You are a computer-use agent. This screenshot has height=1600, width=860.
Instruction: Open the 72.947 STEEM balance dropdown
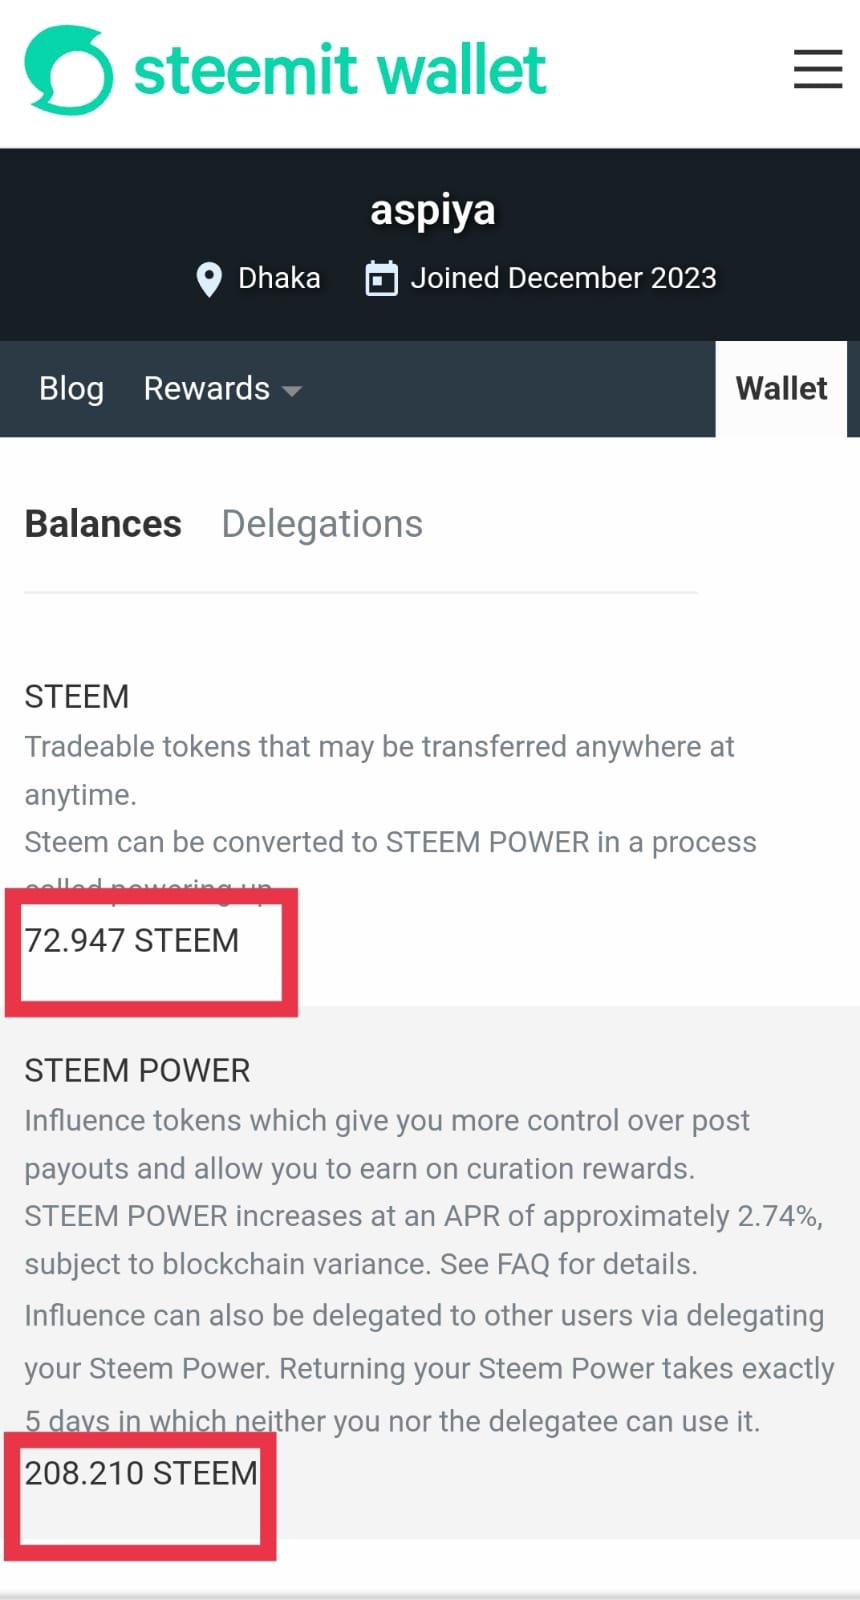(x=132, y=941)
